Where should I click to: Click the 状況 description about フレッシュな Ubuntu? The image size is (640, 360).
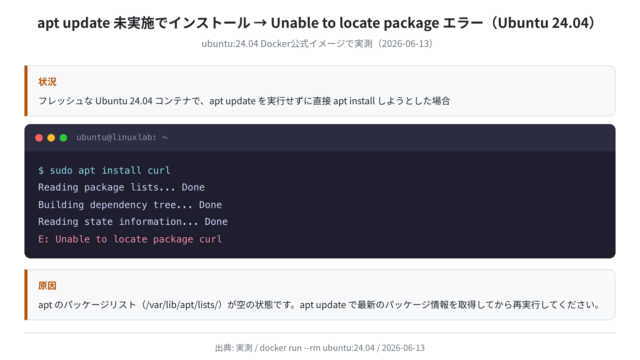pyautogui.click(x=244, y=101)
